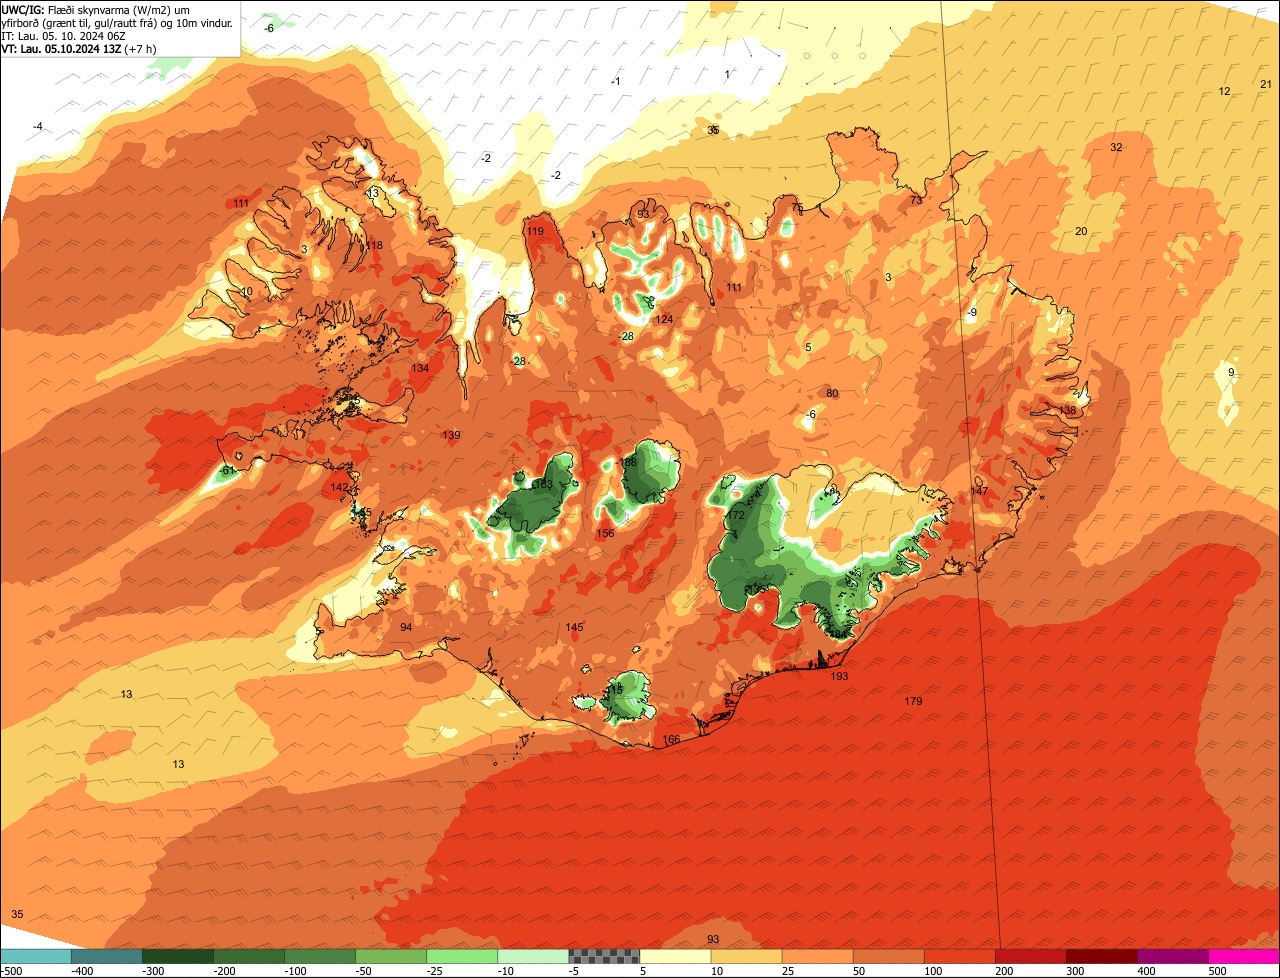The image size is (1280, 978).
Task: Click the initial time 'IT: Lau. 05. 10. 2024 06Z'
Action: pyautogui.click(x=63, y=35)
